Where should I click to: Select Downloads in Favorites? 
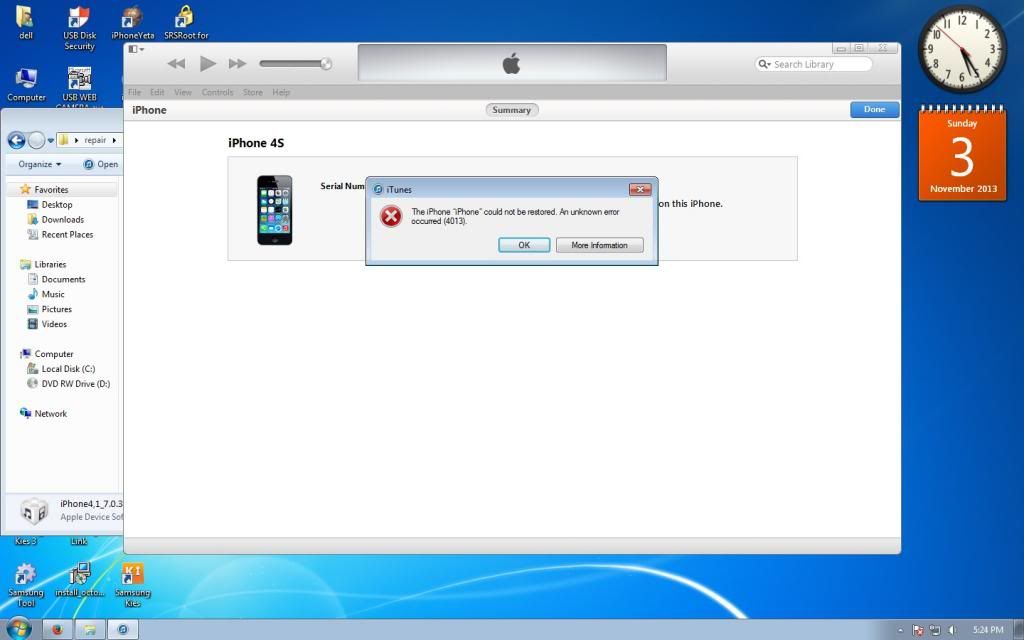tap(63, 219)
